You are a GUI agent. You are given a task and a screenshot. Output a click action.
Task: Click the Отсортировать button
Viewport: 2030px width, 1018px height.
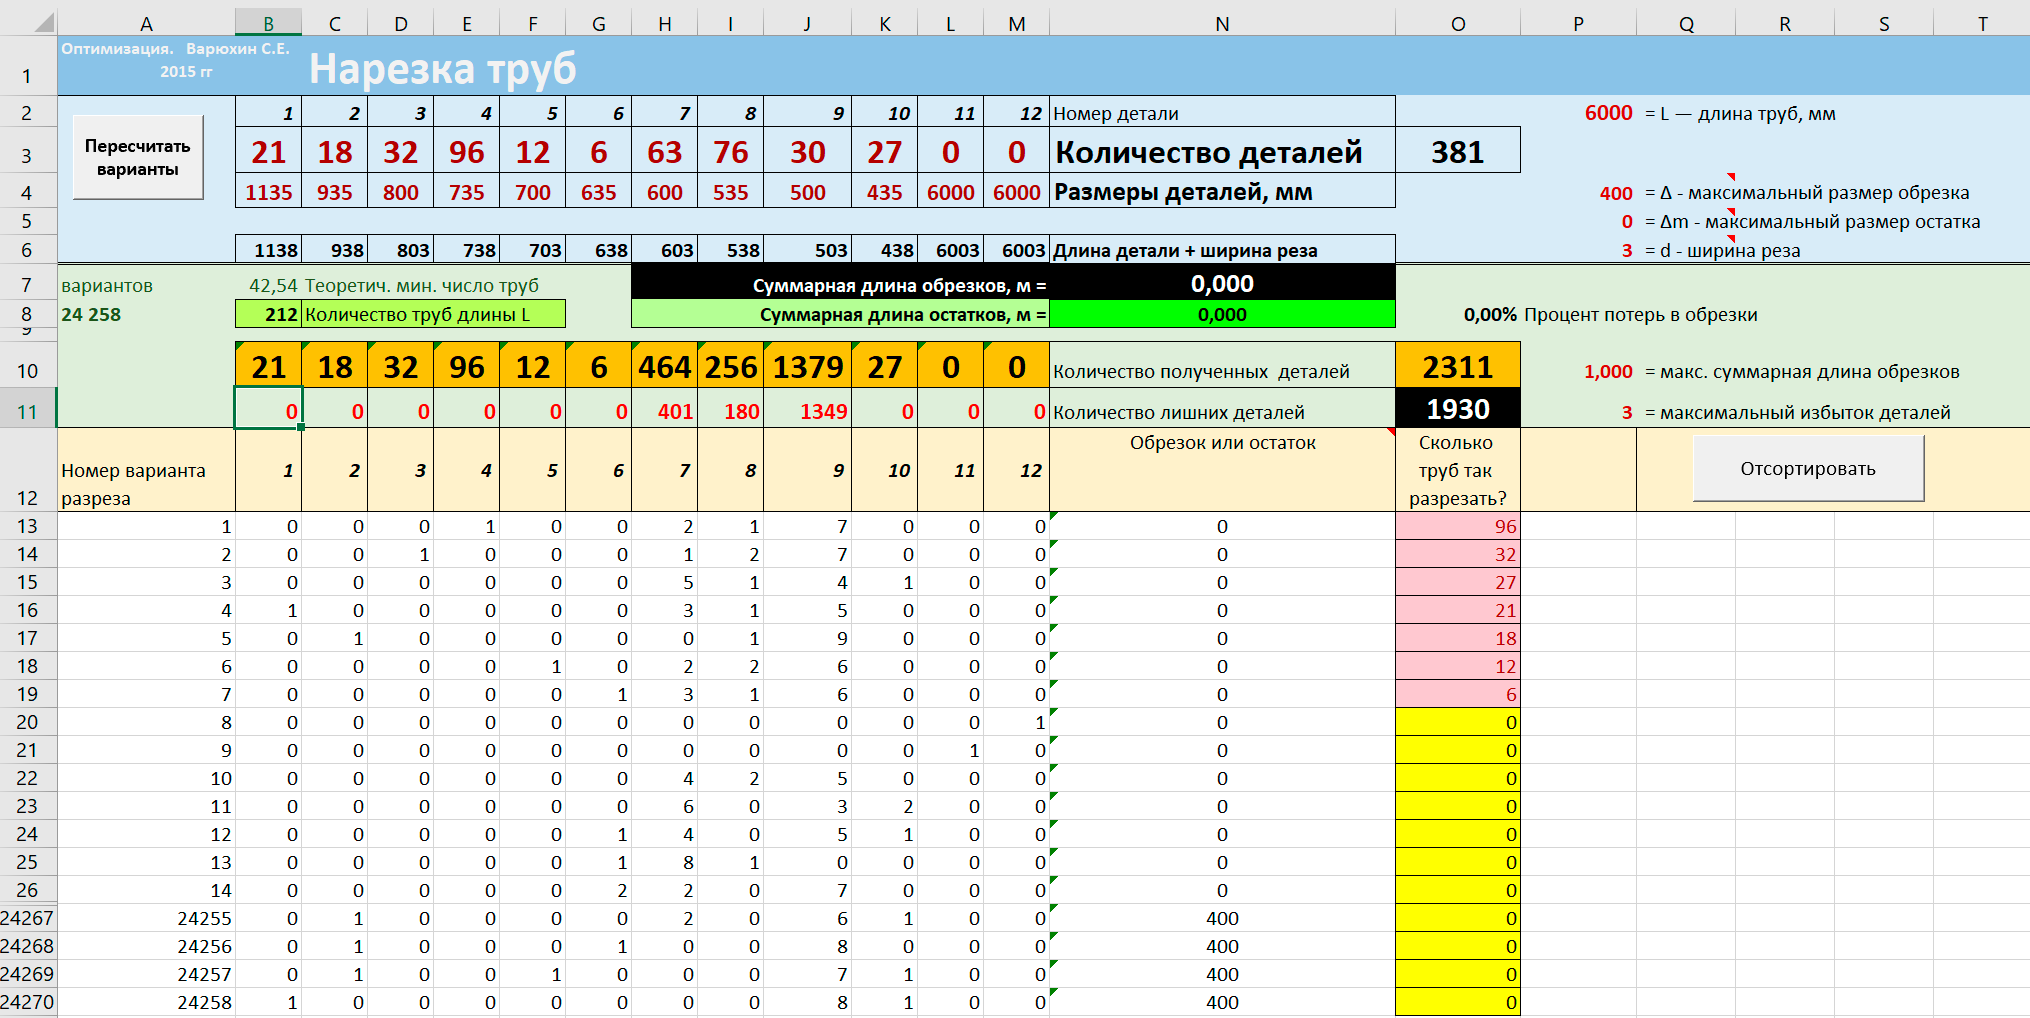point(1808,469)
